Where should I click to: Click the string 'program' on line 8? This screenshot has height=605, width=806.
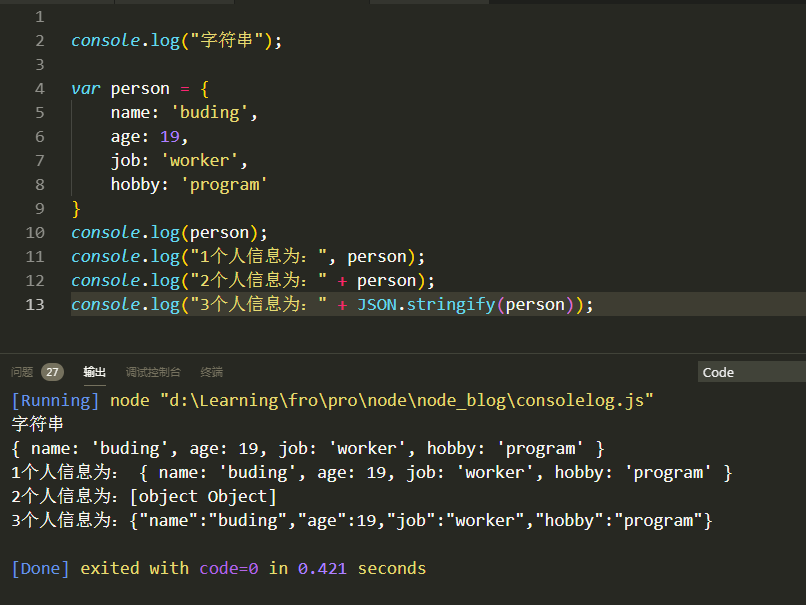(223, 184)
